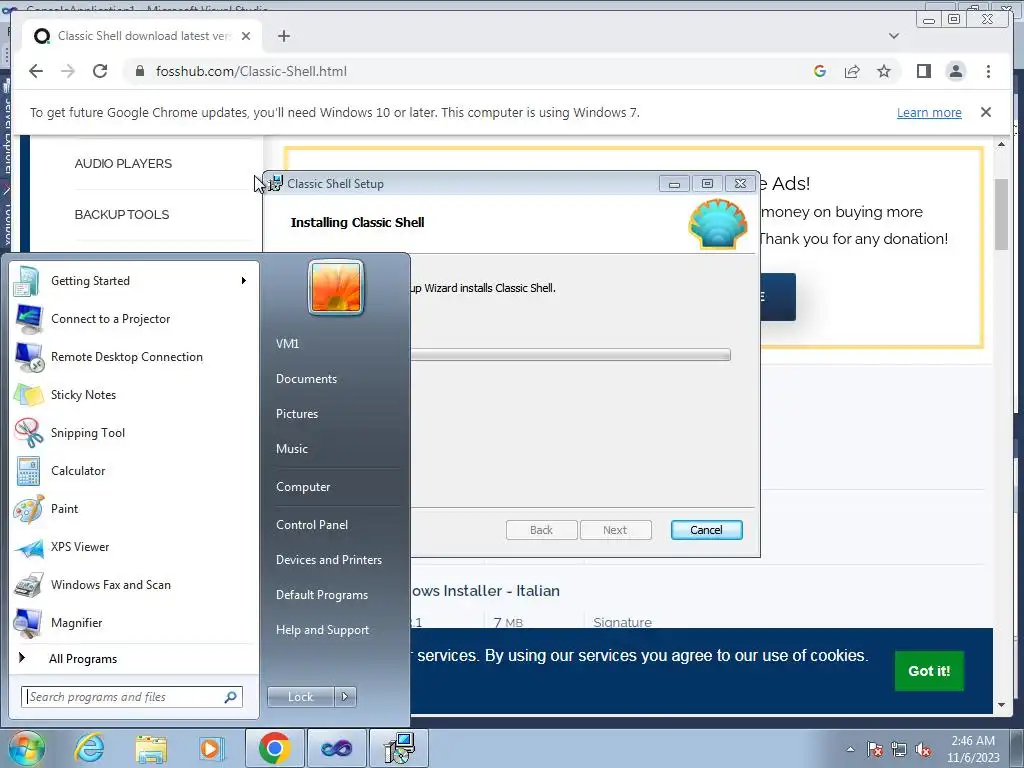Click the search magnifier in Start menu
The width and height of the screenshot is (1024, 768).
click(230, 697)
